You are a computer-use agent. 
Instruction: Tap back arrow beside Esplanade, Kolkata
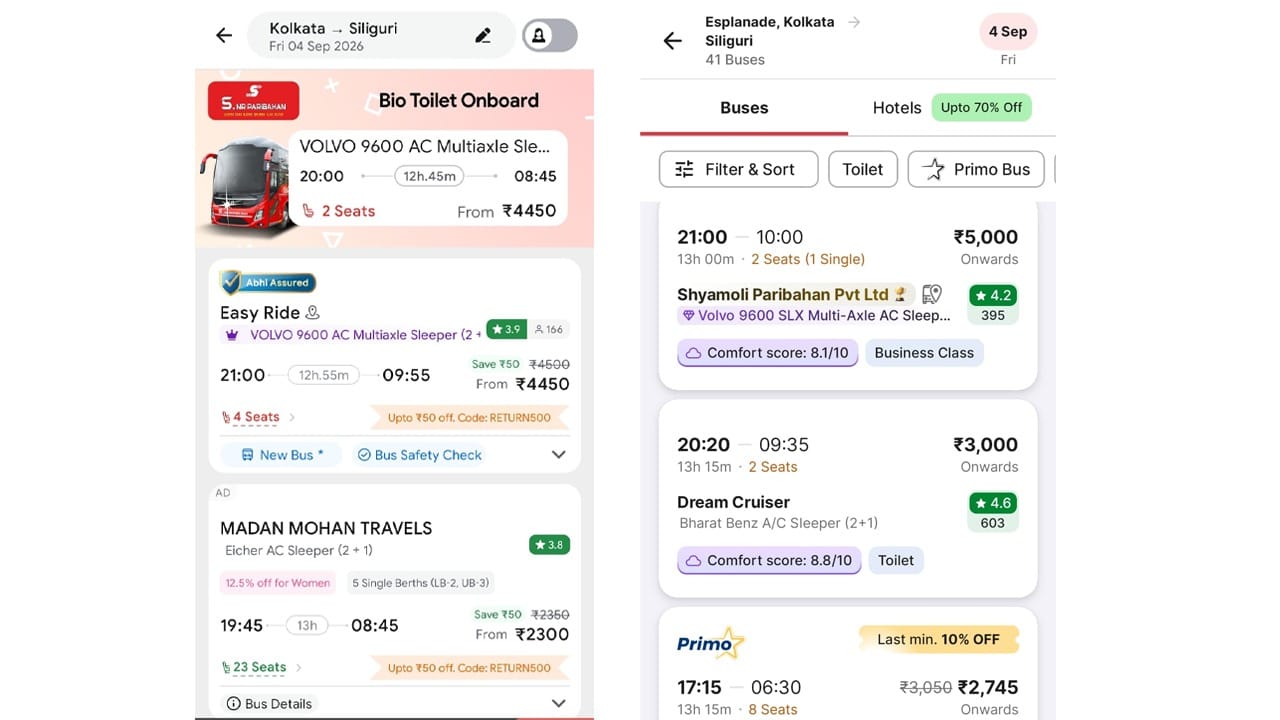pos(673,41)
